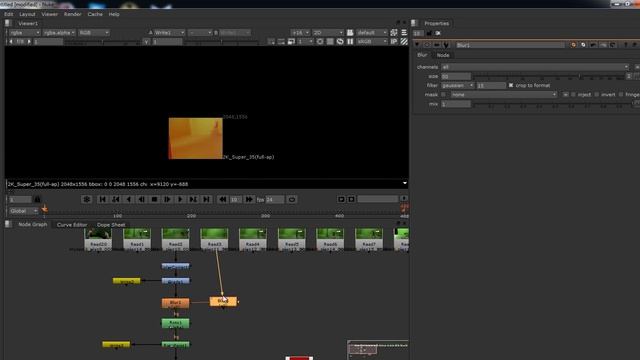Open the Viewer menu
This screenshot has width=640, height=360.
[x=49, y=14]
